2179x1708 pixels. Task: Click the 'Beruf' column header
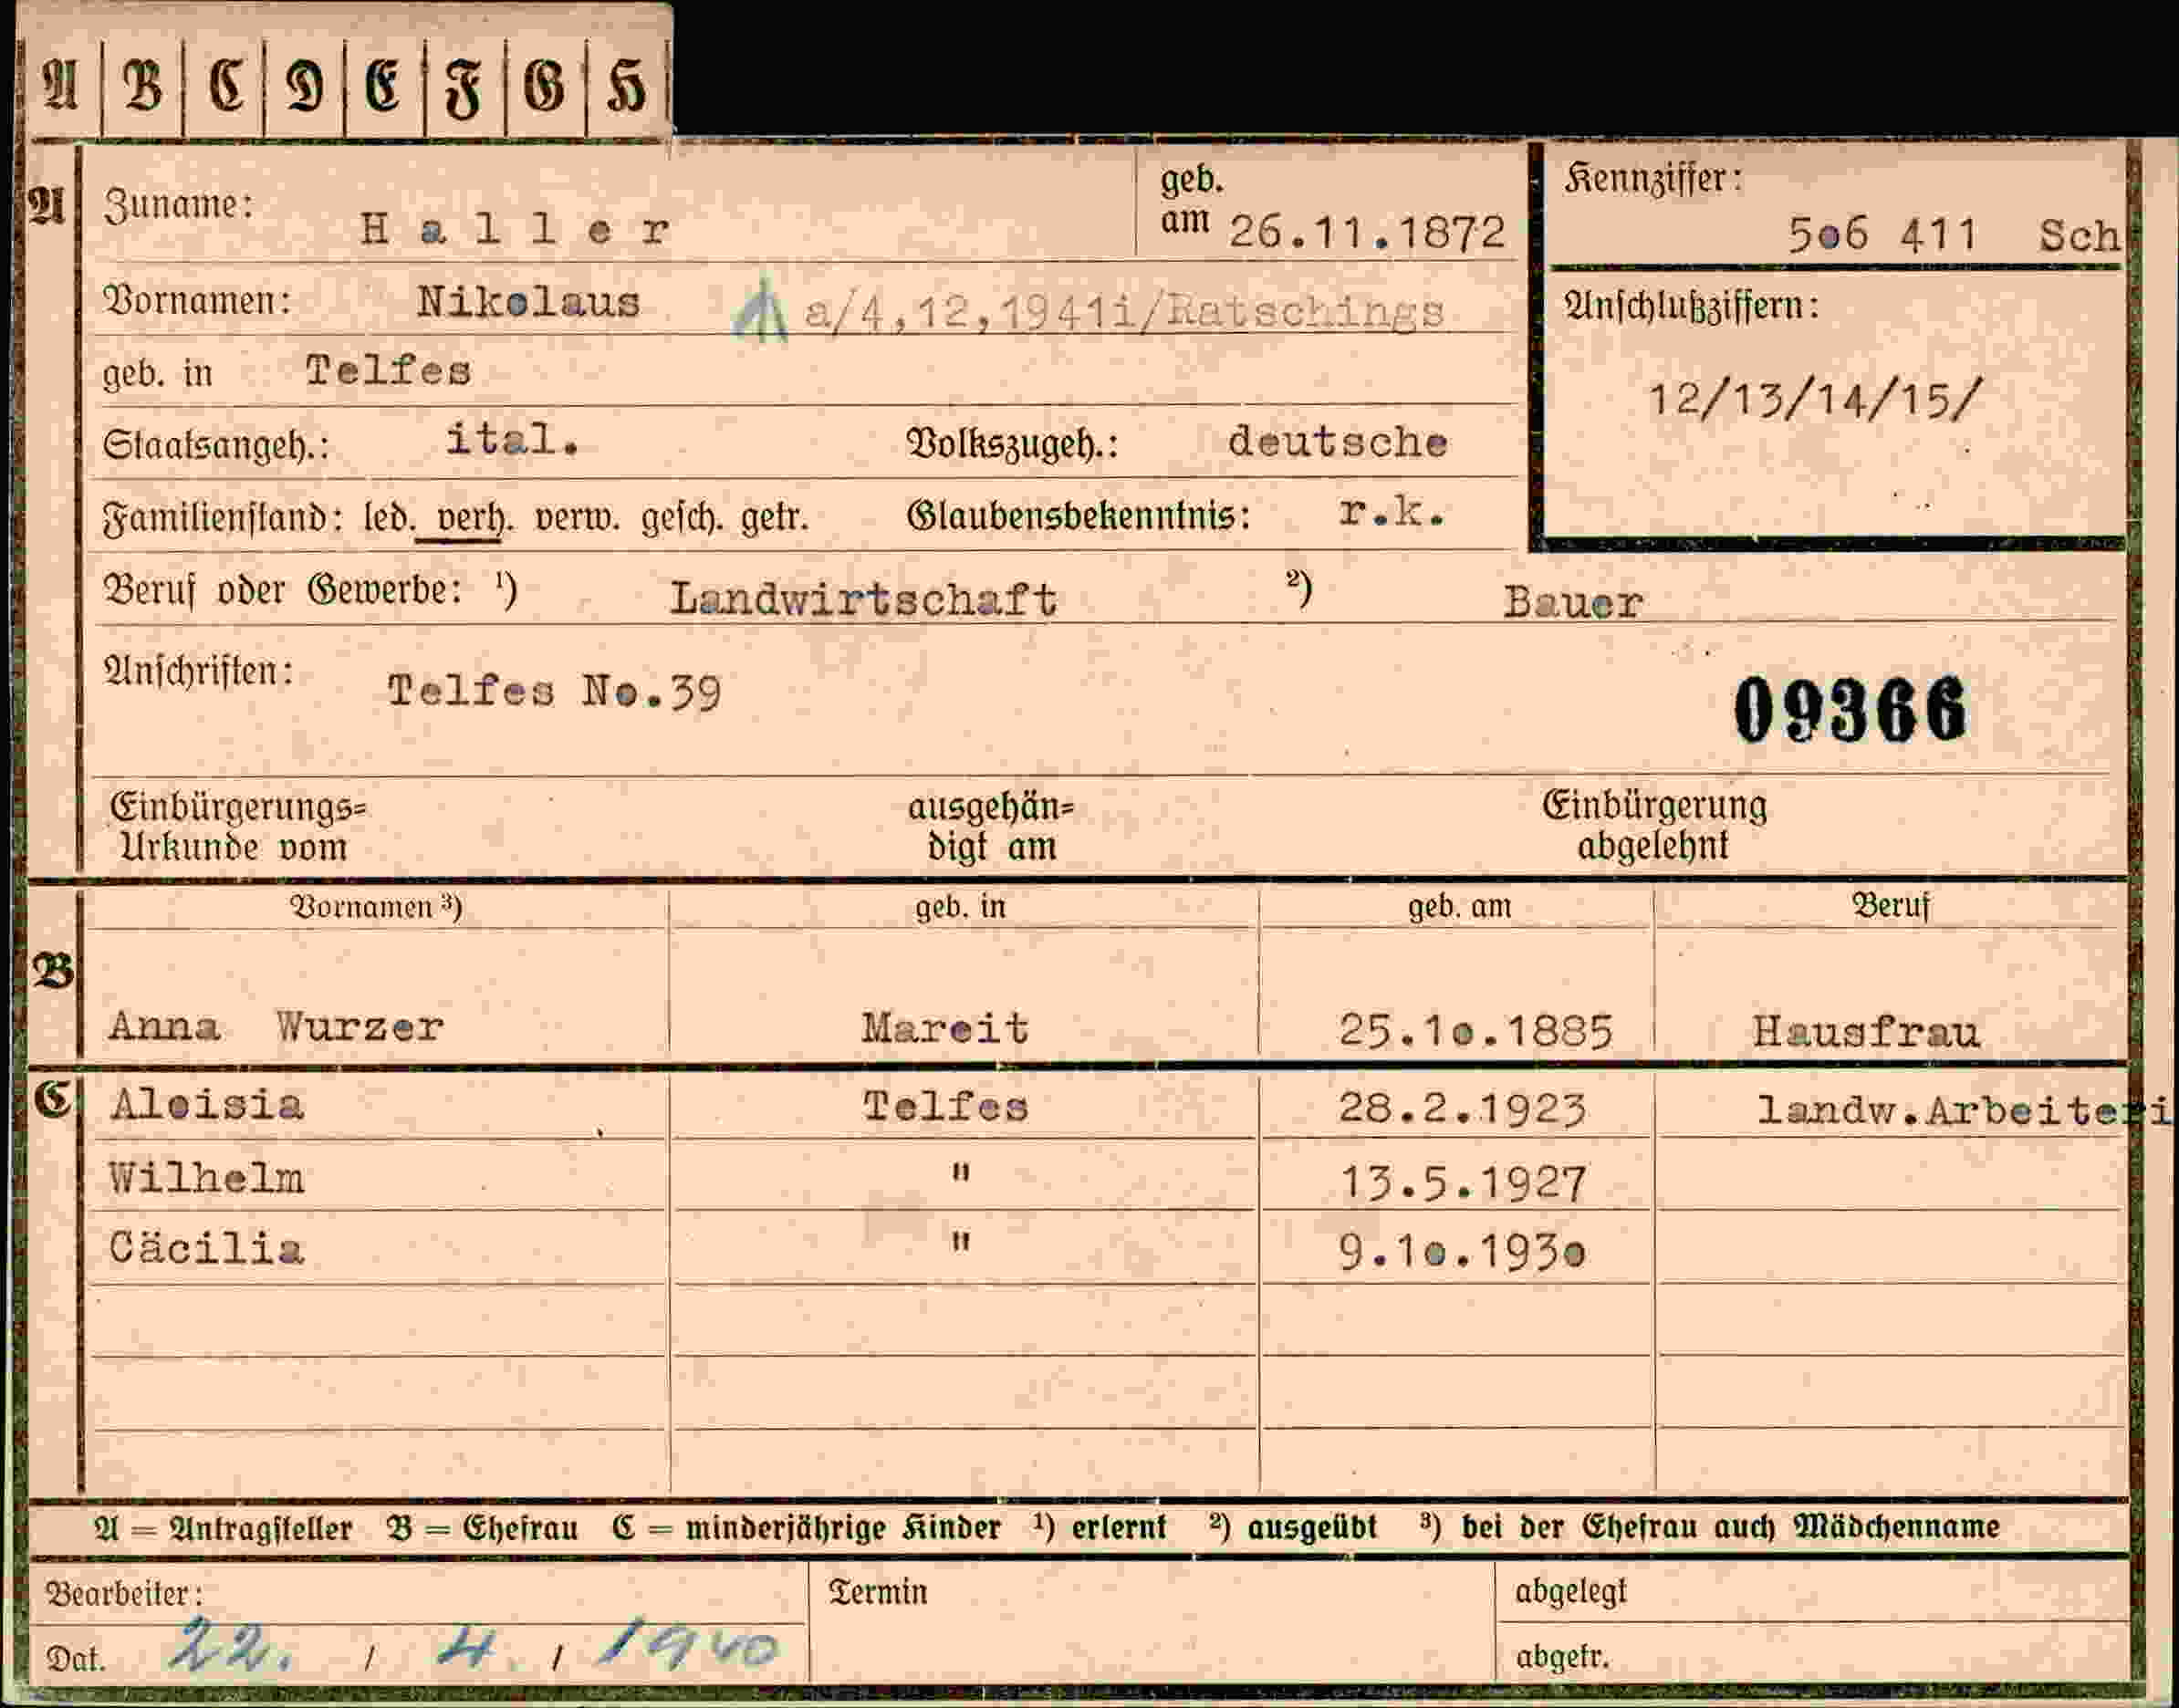point(1890,905)
